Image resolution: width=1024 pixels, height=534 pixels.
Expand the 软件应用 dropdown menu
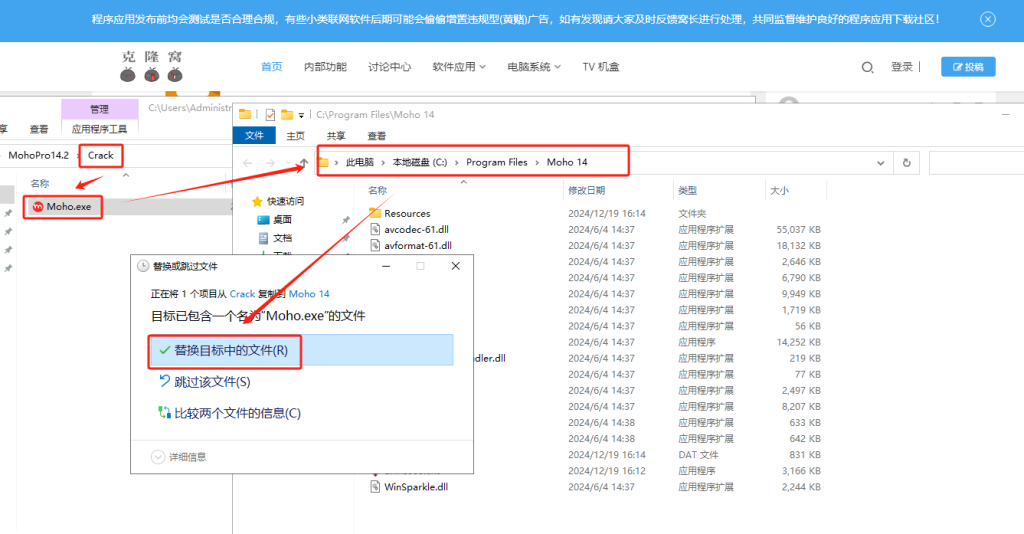click(458, 67)
